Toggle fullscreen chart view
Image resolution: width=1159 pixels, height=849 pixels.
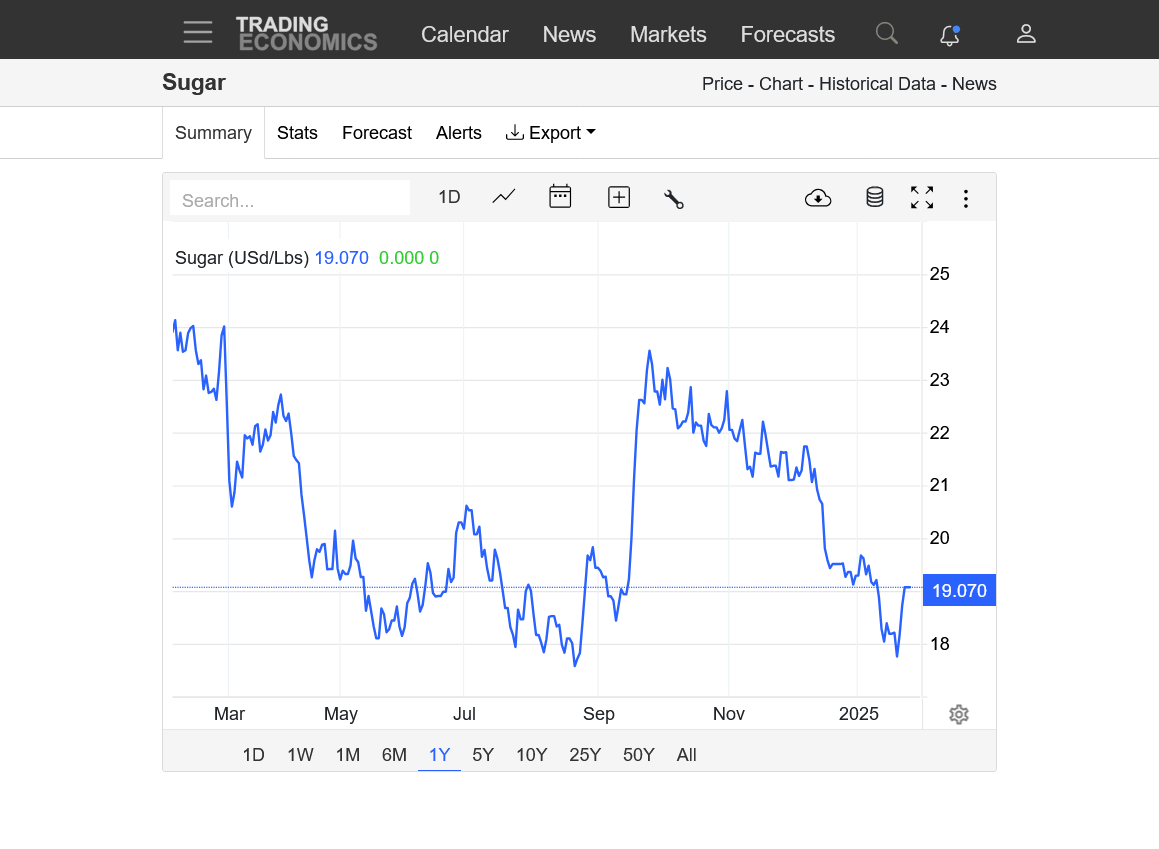(922, 198)
